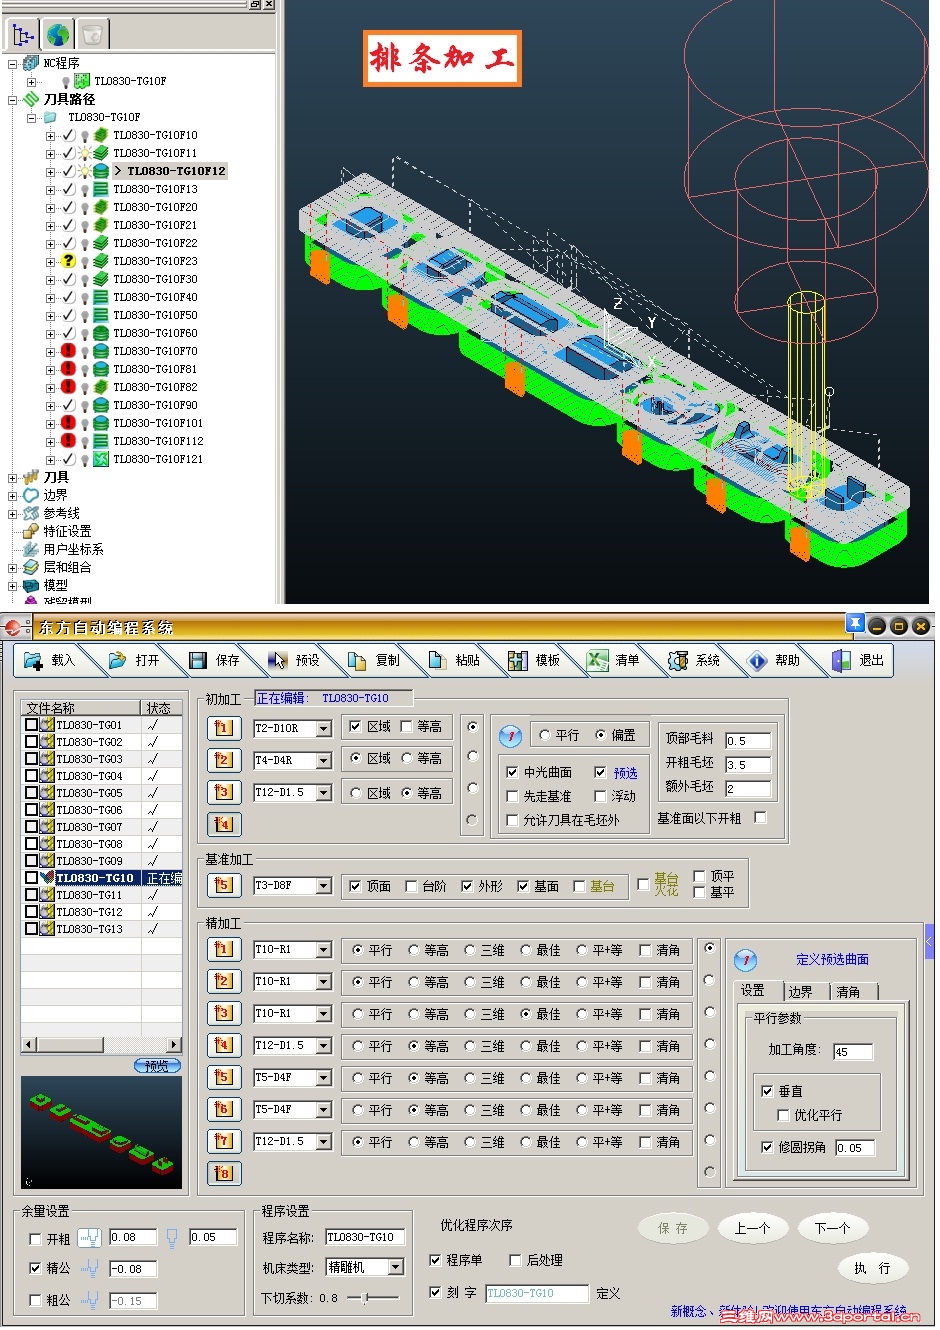This screenshot has height=1330, width=940.
Task: Collapse the 刀具路径 tree node
Action: 13,99
